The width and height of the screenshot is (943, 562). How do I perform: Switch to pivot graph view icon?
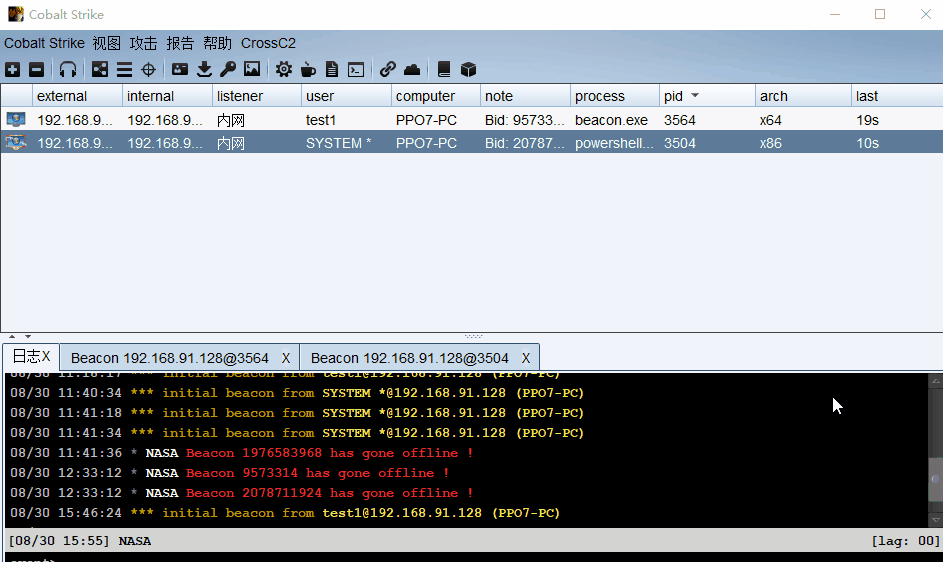[100, 70]
